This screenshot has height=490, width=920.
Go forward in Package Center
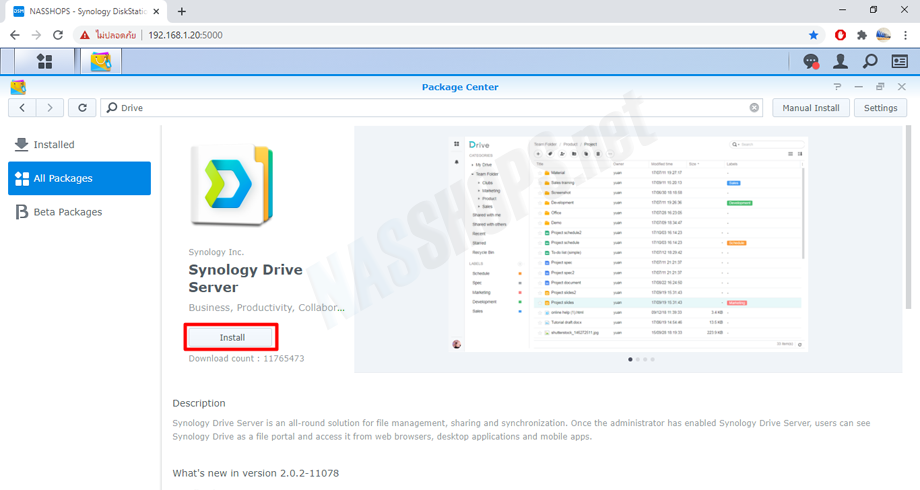pos(50,108)
